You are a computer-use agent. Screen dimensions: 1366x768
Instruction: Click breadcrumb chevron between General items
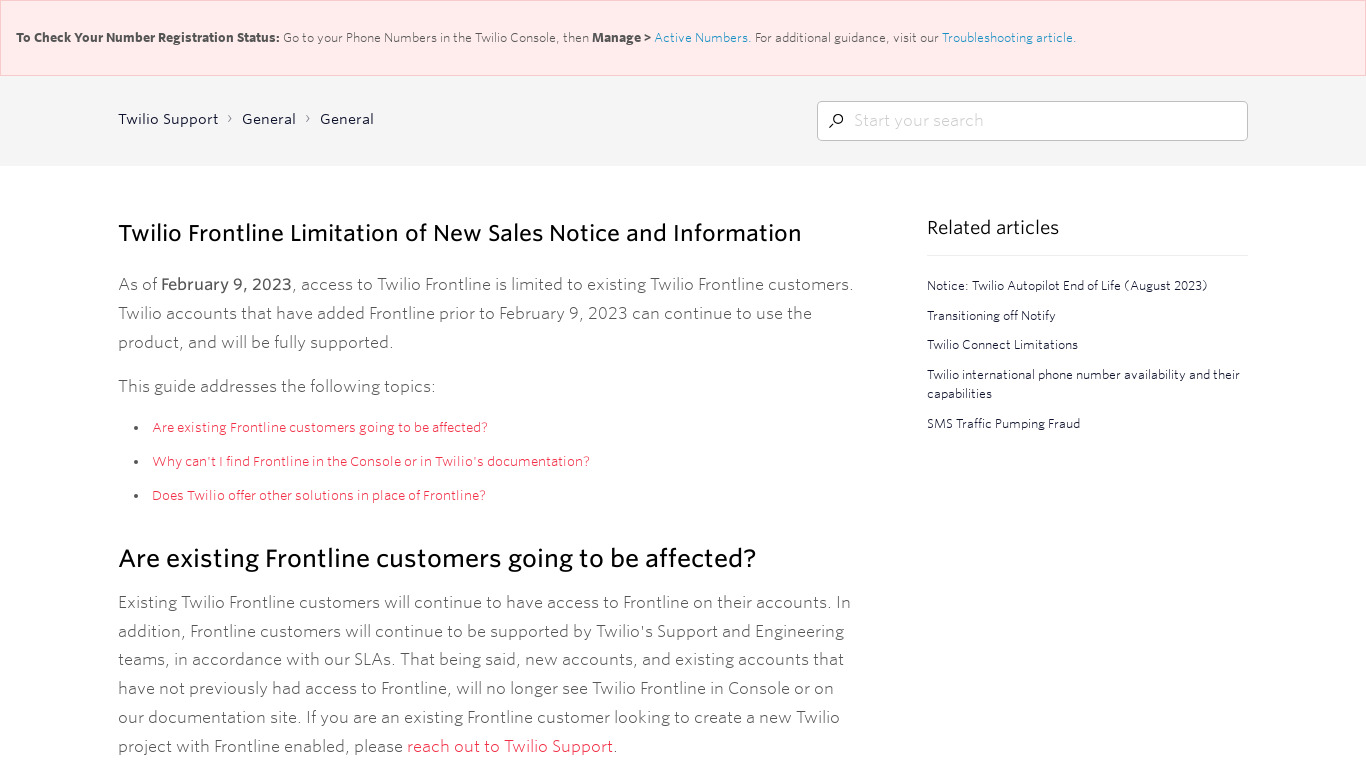coord(308,119)
